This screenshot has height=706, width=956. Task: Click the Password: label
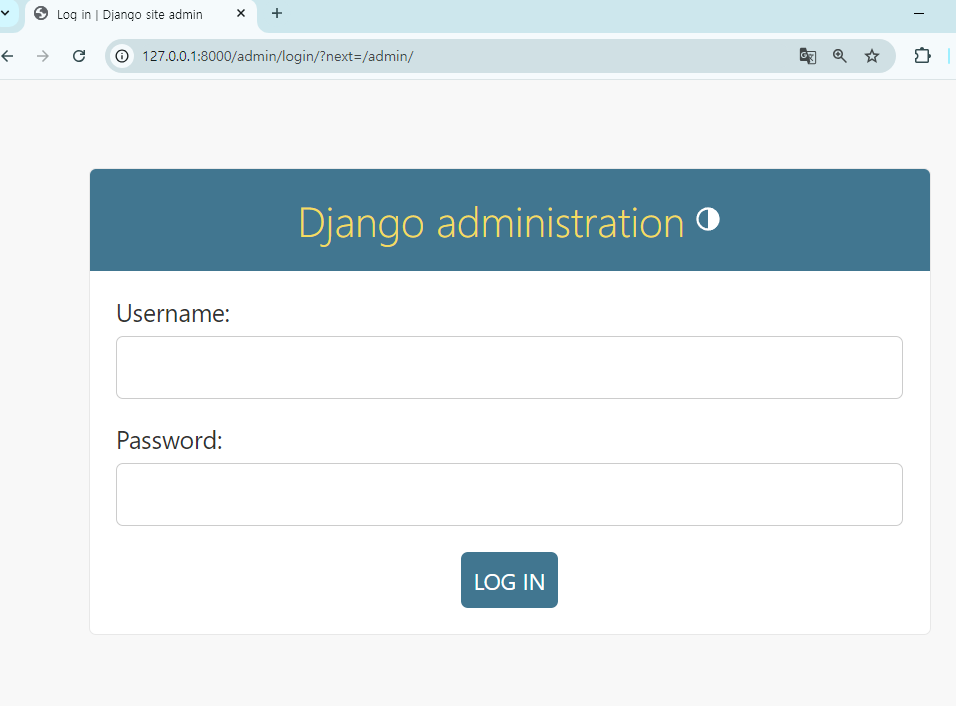click(169, 440)
